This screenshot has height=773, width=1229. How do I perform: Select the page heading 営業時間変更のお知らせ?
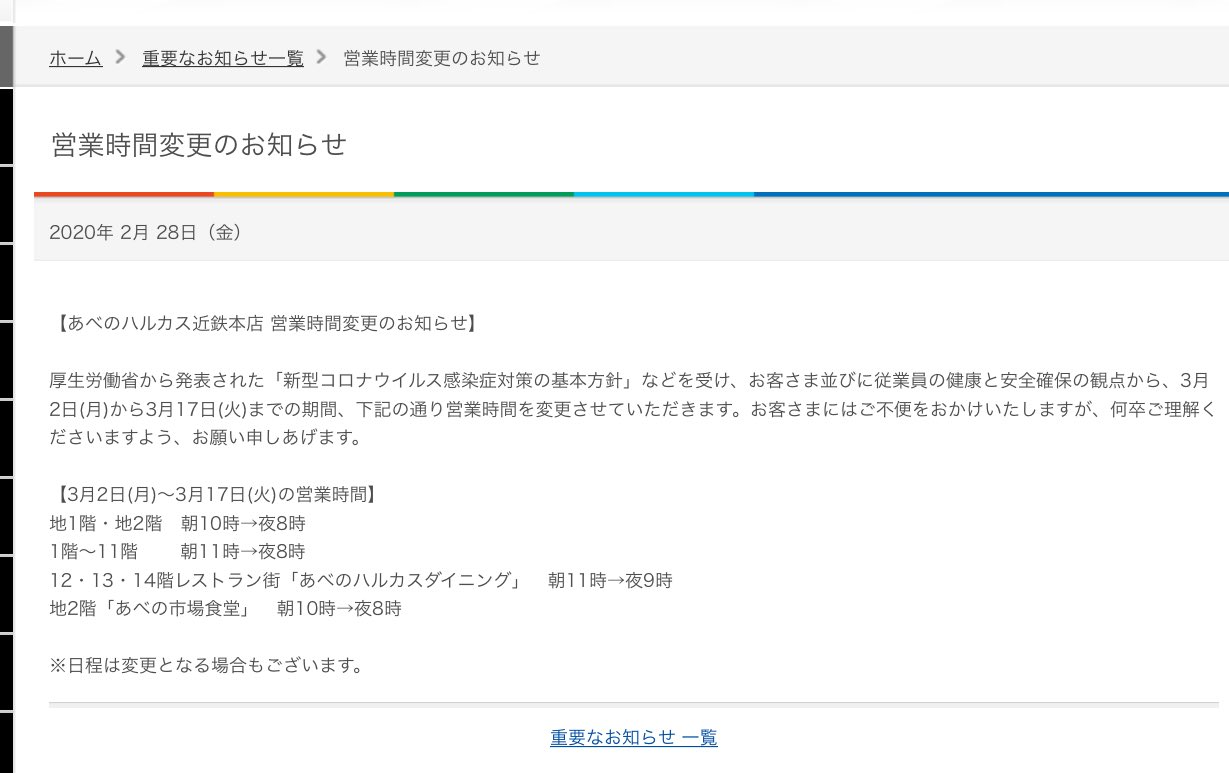coord(198,145)
